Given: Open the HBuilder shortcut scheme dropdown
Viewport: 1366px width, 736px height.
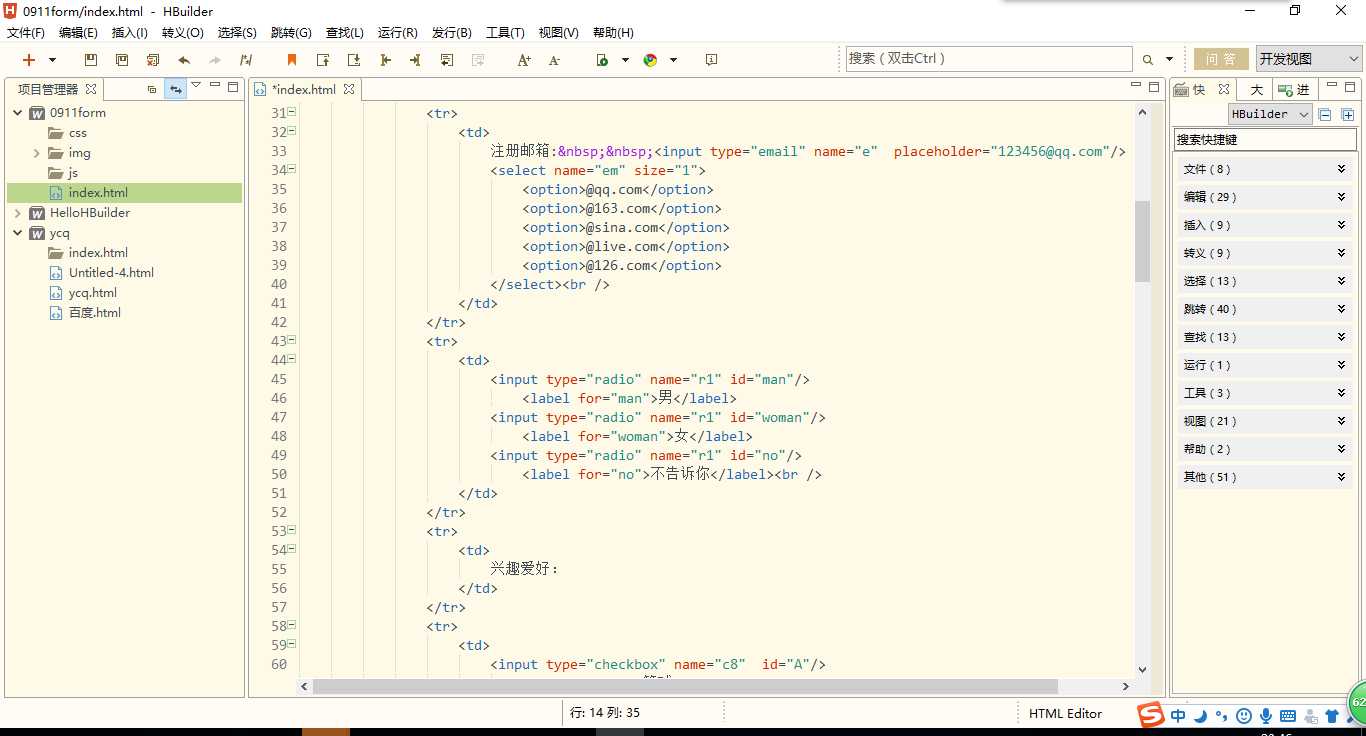Looking at the screenshot, I should click(x=1270, y=114).
